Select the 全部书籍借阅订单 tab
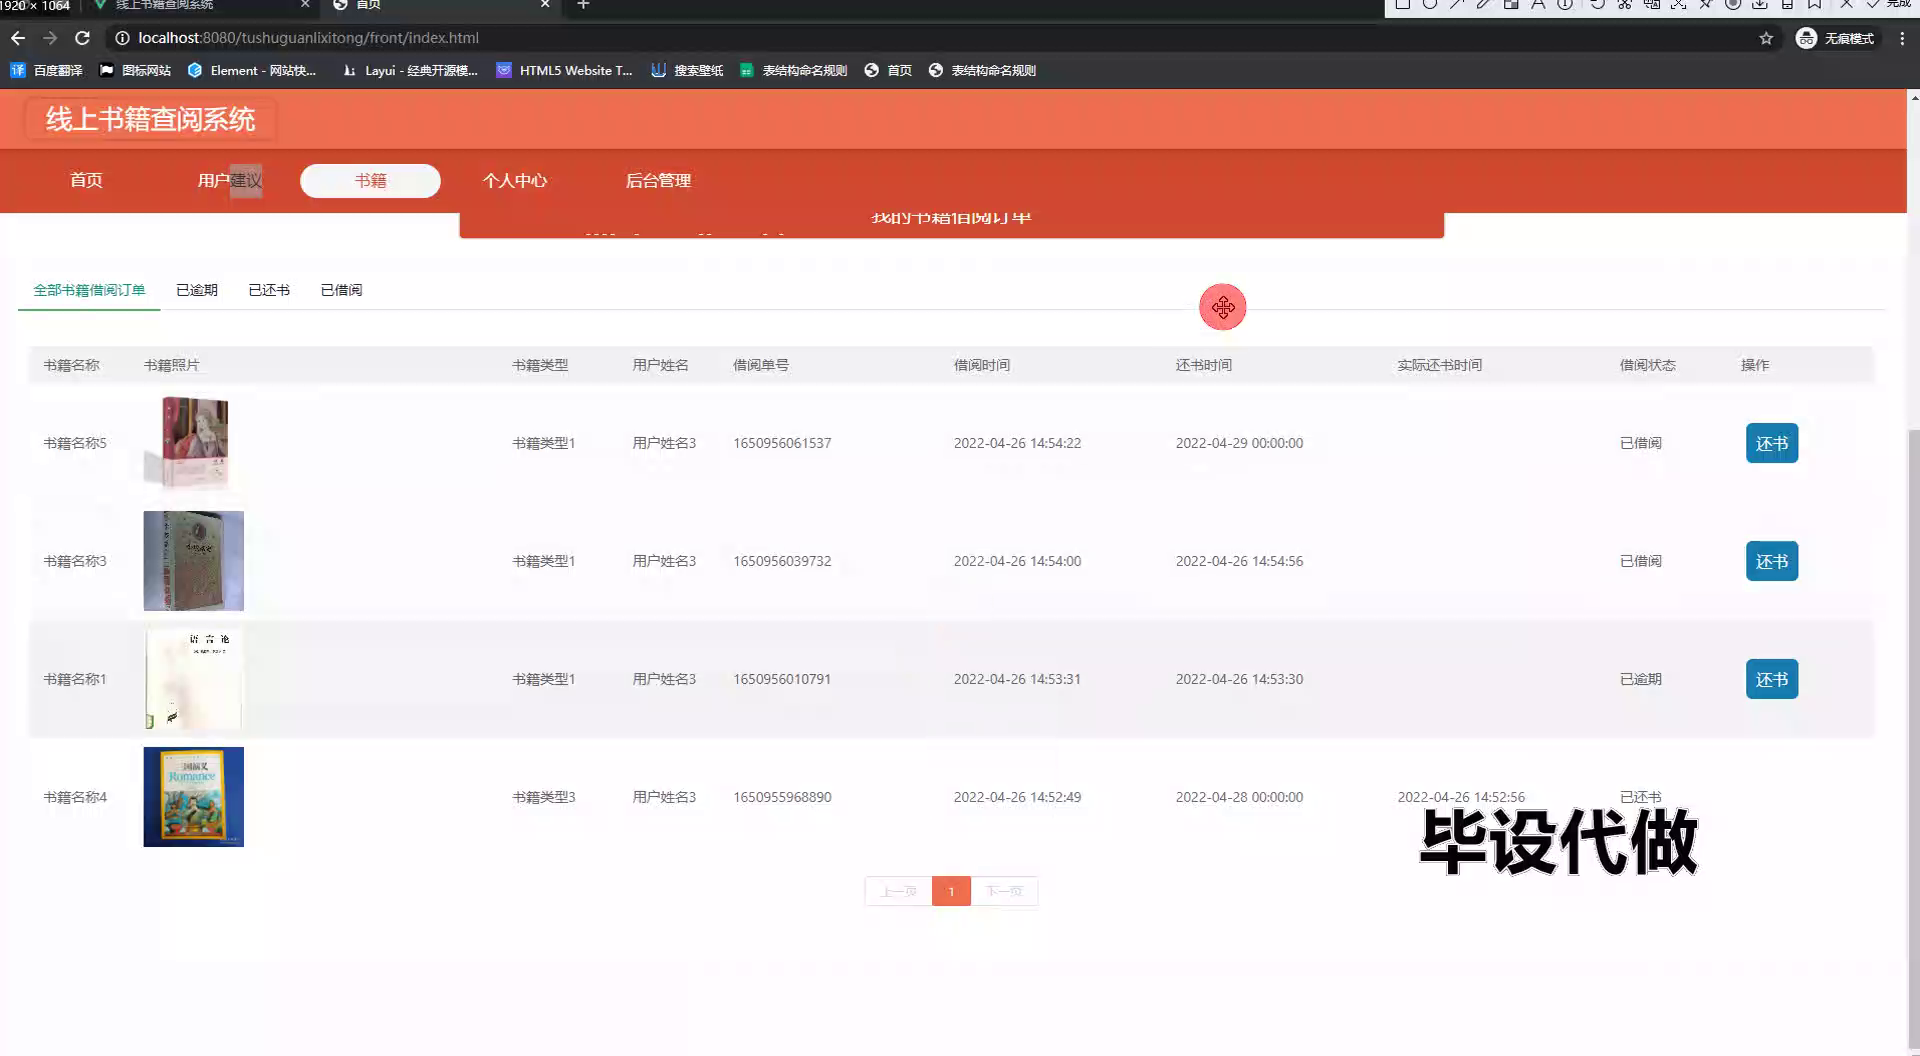 click(89, 290)
